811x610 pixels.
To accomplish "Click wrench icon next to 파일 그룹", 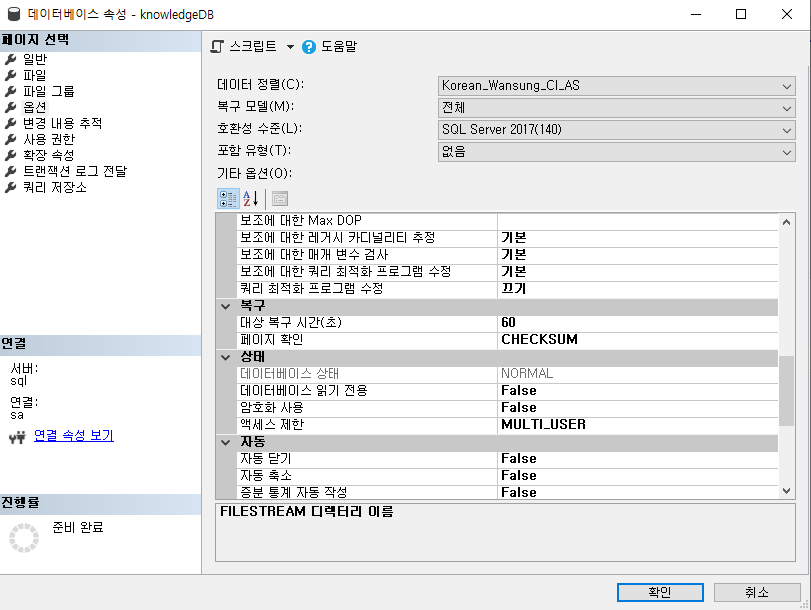I will pos(11,92).
